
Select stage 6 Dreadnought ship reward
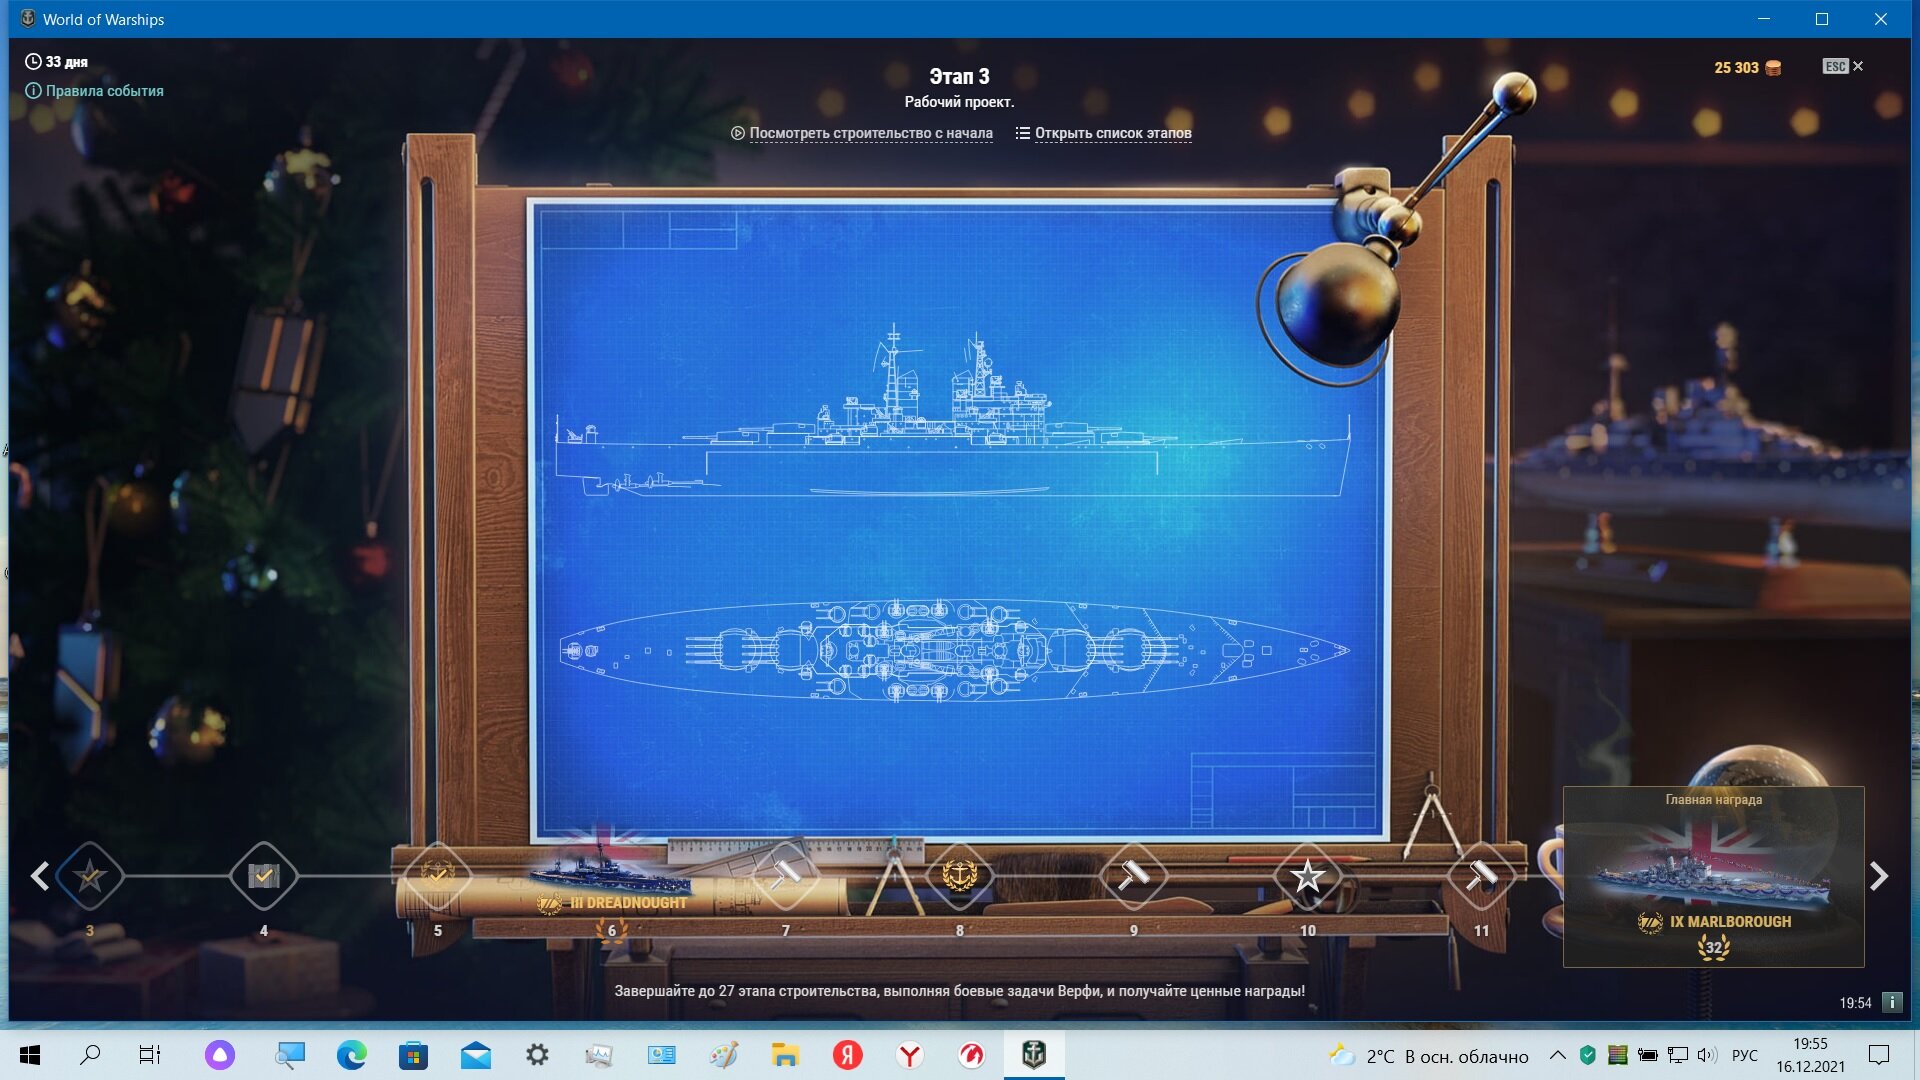click(611, 880)
